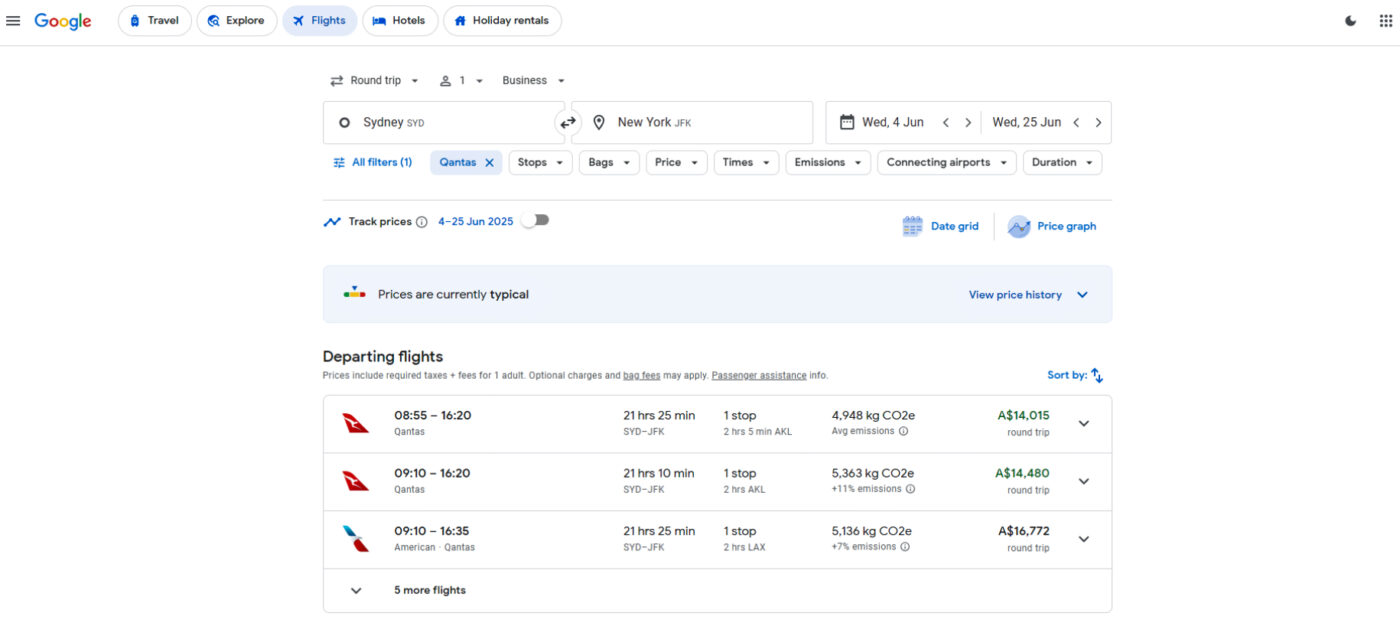
Task: Click the calendar icon in departure date
Action: [847, 122]
